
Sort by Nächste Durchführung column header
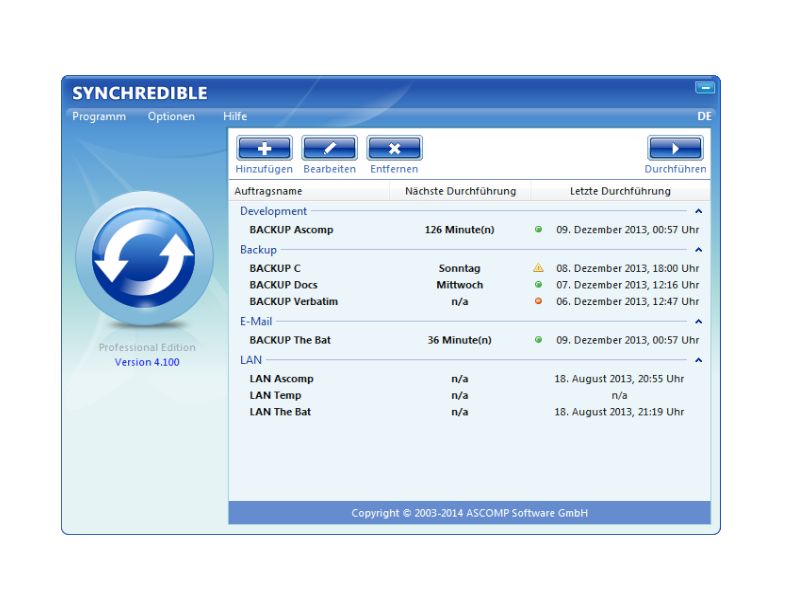point(460,191)
